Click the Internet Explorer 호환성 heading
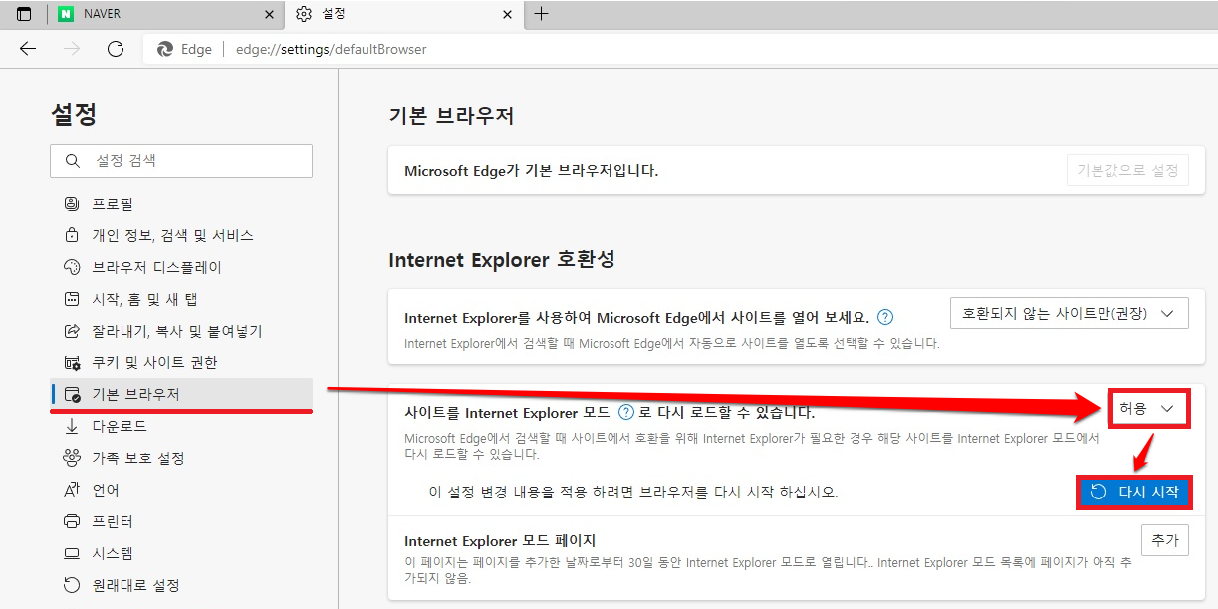Viewport: 1218px width, 609px height. click(x=501, y=260)
